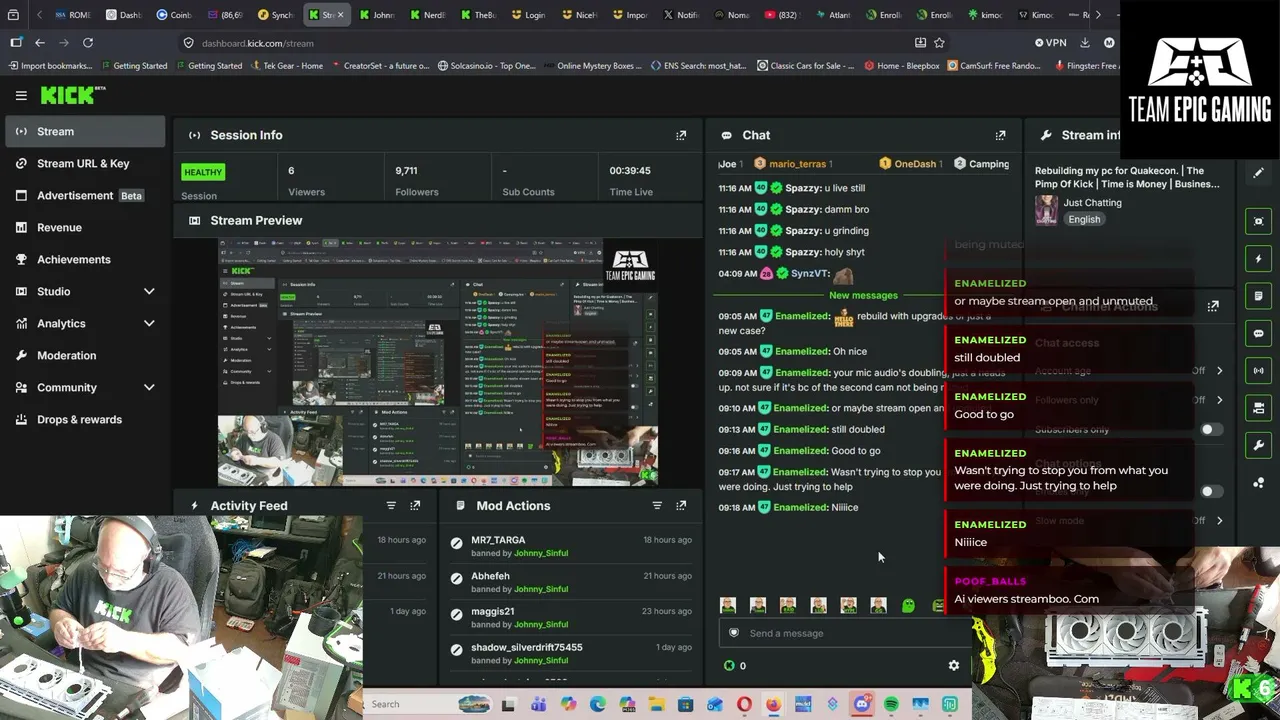Toggle Subscribers only chat mode
This screenshot has height=720, width=1280.
tap(1211, 430)
